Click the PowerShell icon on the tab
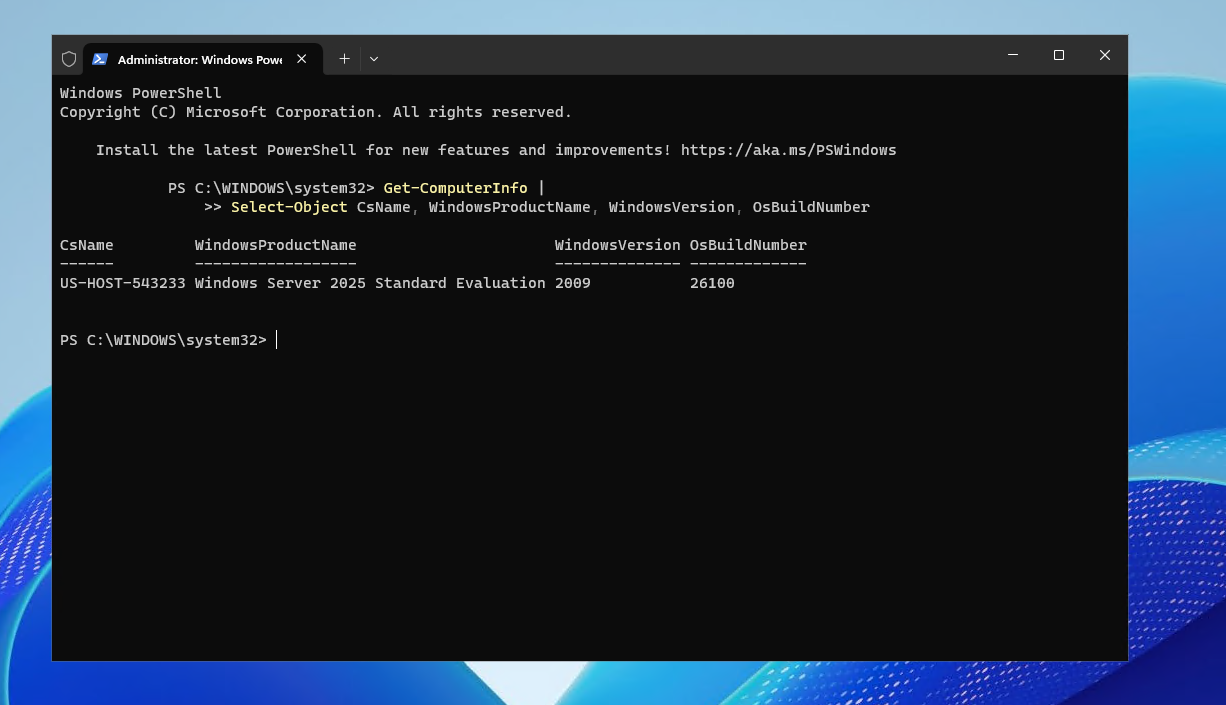1226x705 pixels. point(100,59)
